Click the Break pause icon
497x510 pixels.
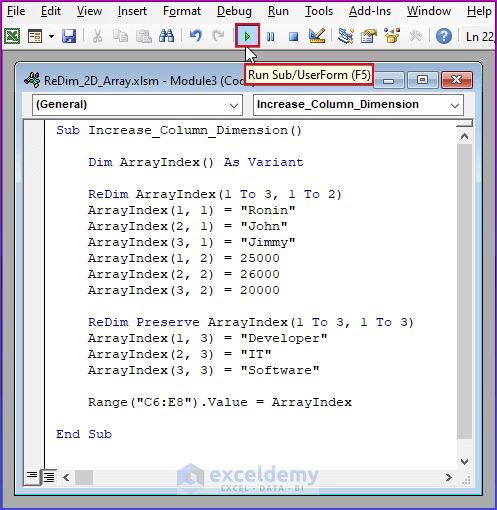point(271,36)
